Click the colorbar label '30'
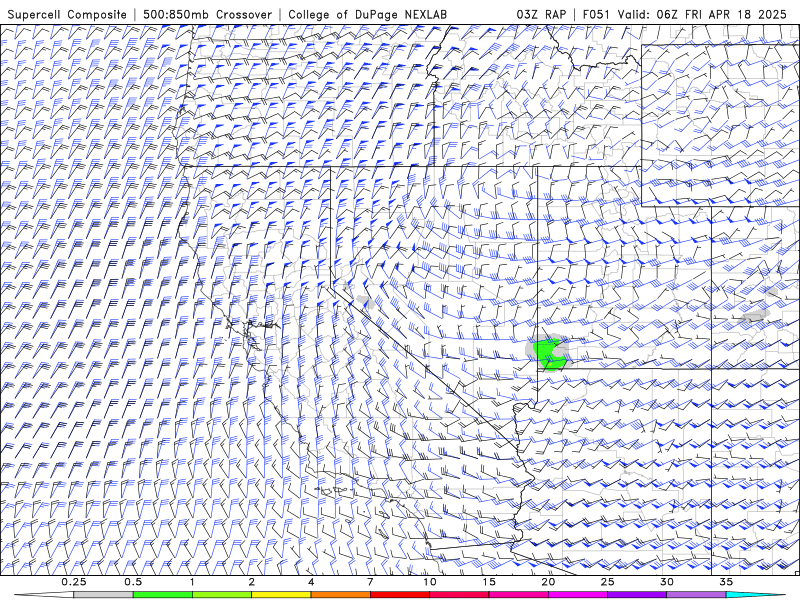This screenshot has width=800, height=600. [667, 582]
